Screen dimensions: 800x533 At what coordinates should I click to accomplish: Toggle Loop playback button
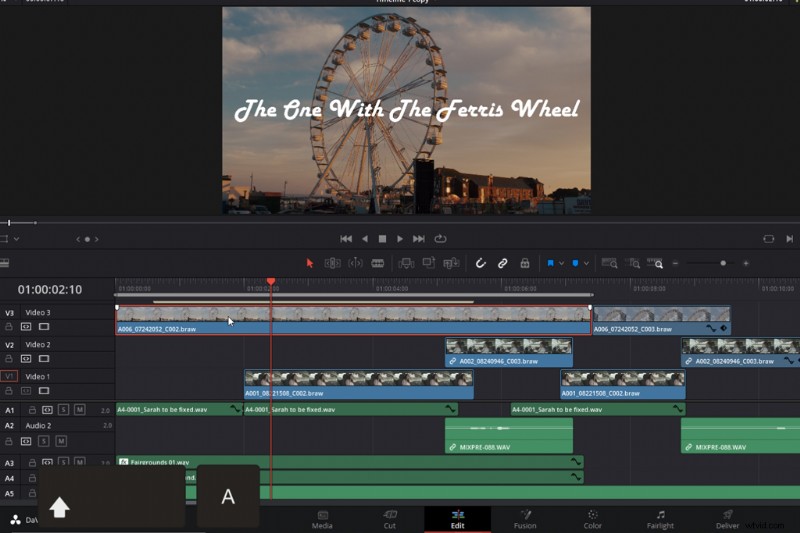tap(440, 239)
